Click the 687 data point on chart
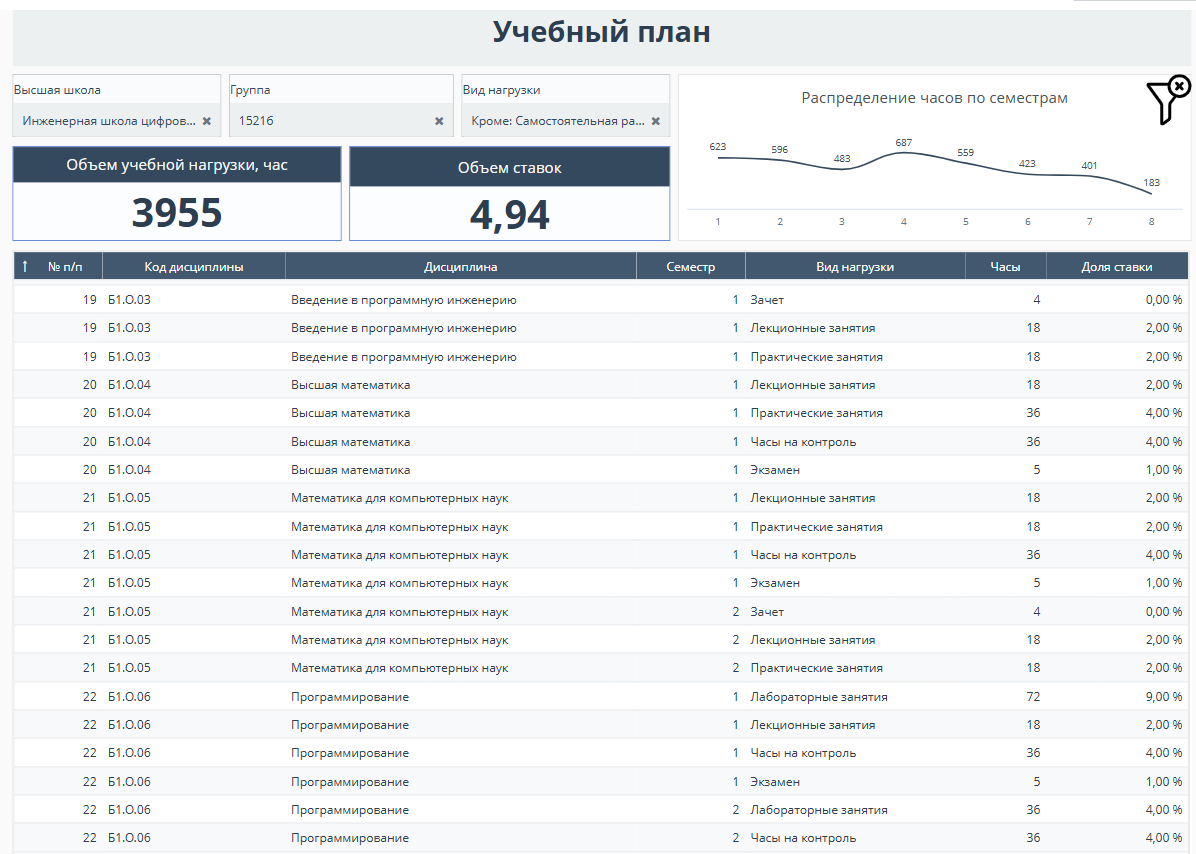 click(904, 154)
